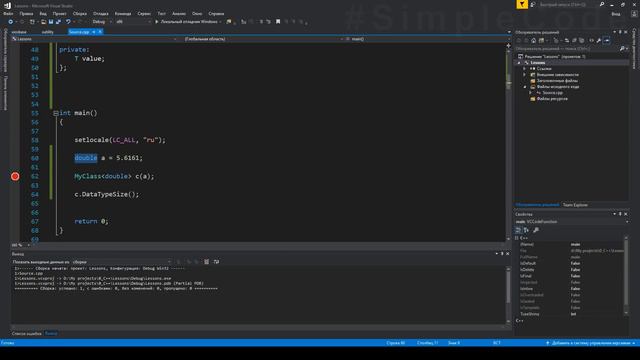Click the Categorized icon in Properties panel
Screen dimensions: 640x360
click(518, 230)
